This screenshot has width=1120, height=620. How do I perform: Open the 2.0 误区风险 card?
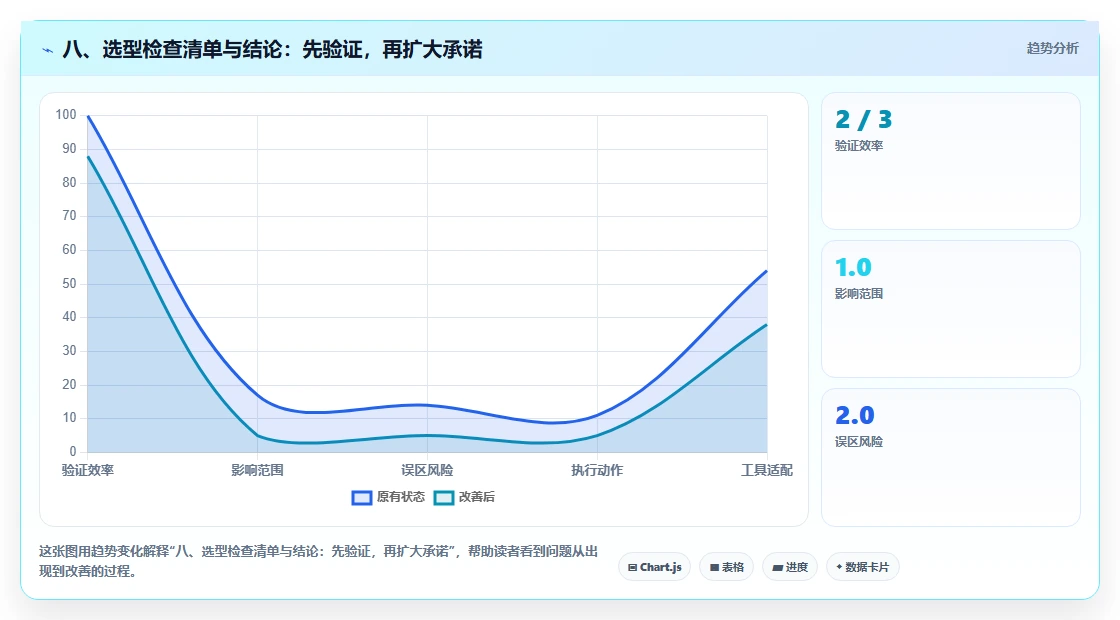(x=950, y=457)
